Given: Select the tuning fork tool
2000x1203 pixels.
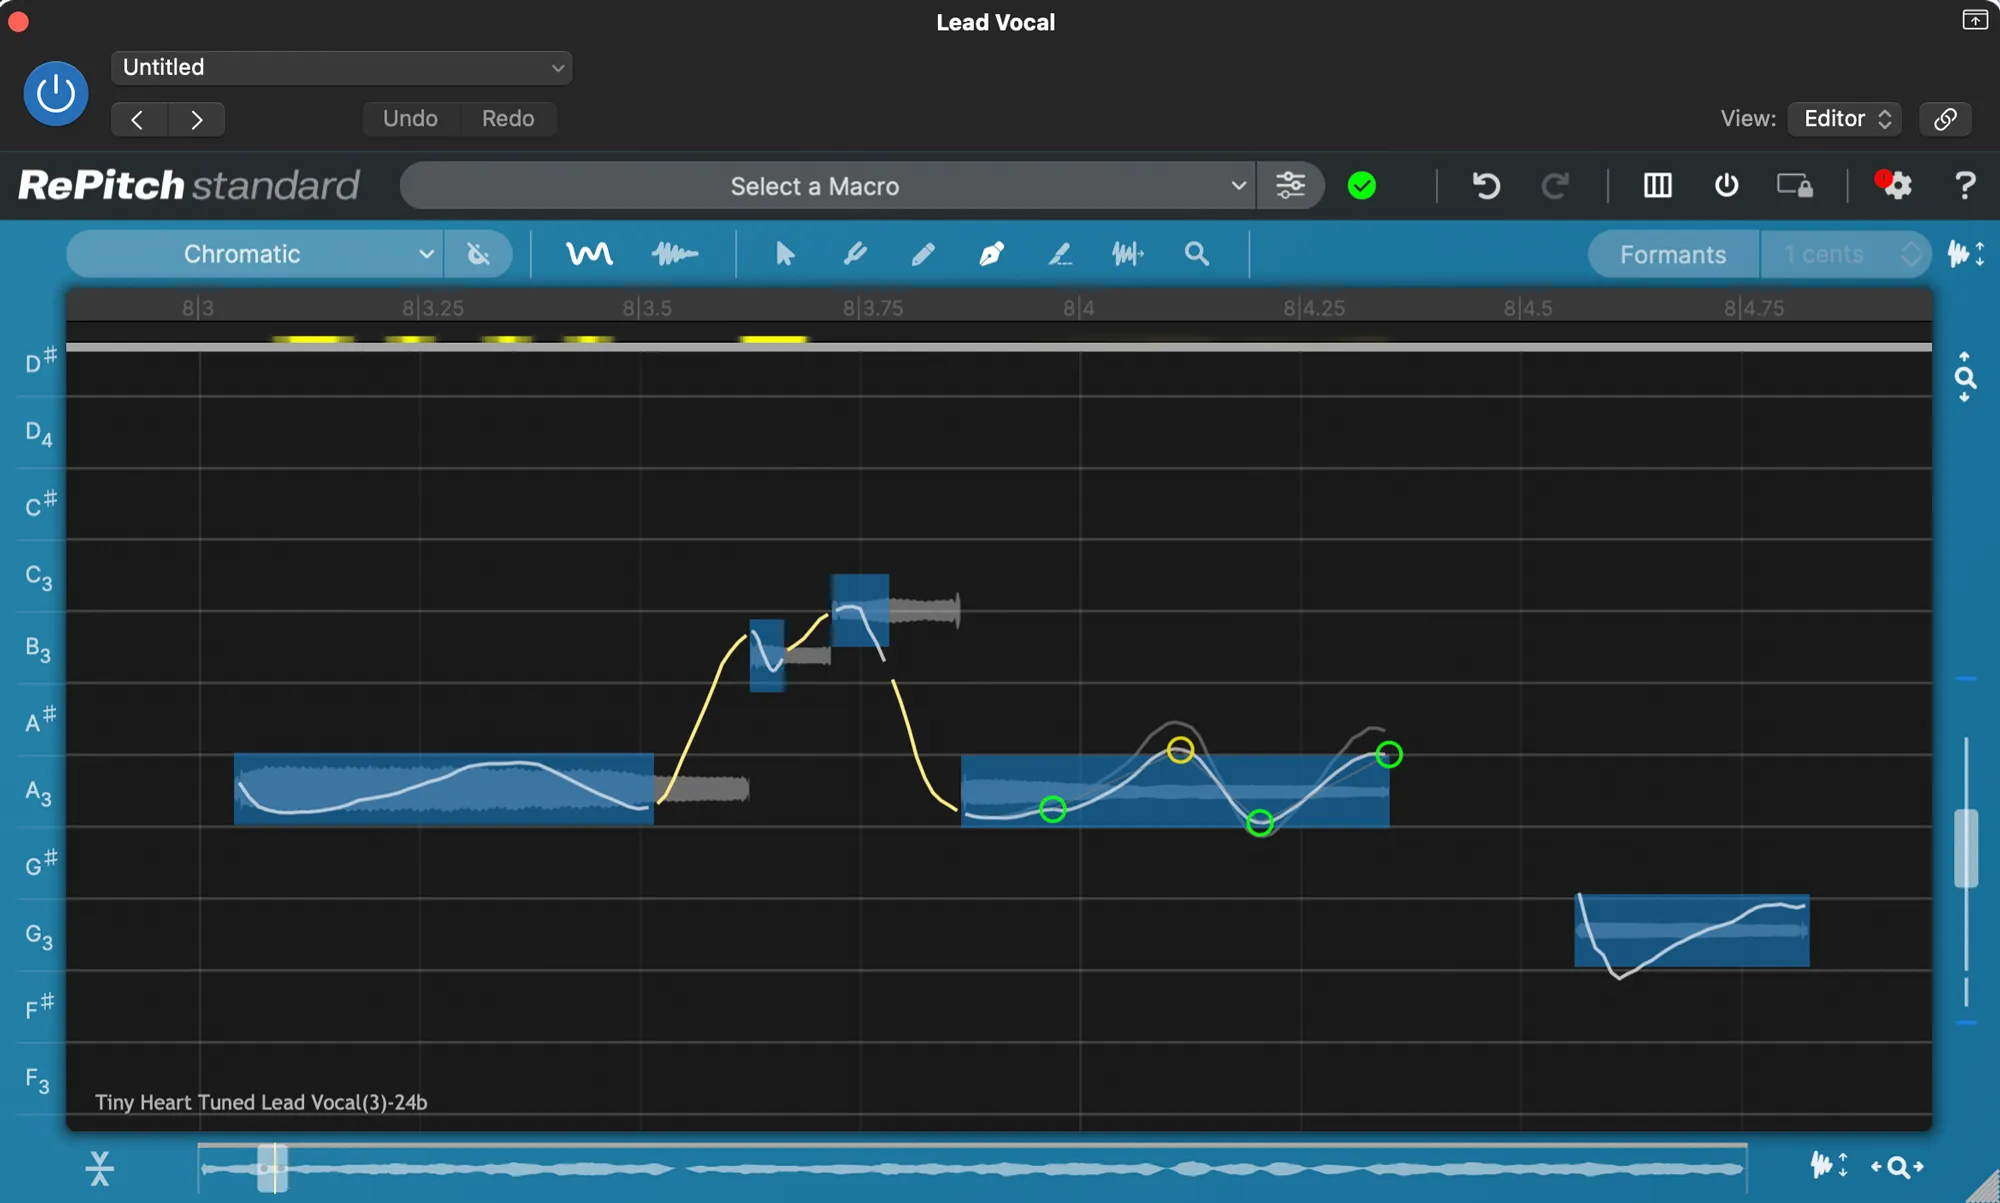Looking at the screenshot, I should coord(856,254).
